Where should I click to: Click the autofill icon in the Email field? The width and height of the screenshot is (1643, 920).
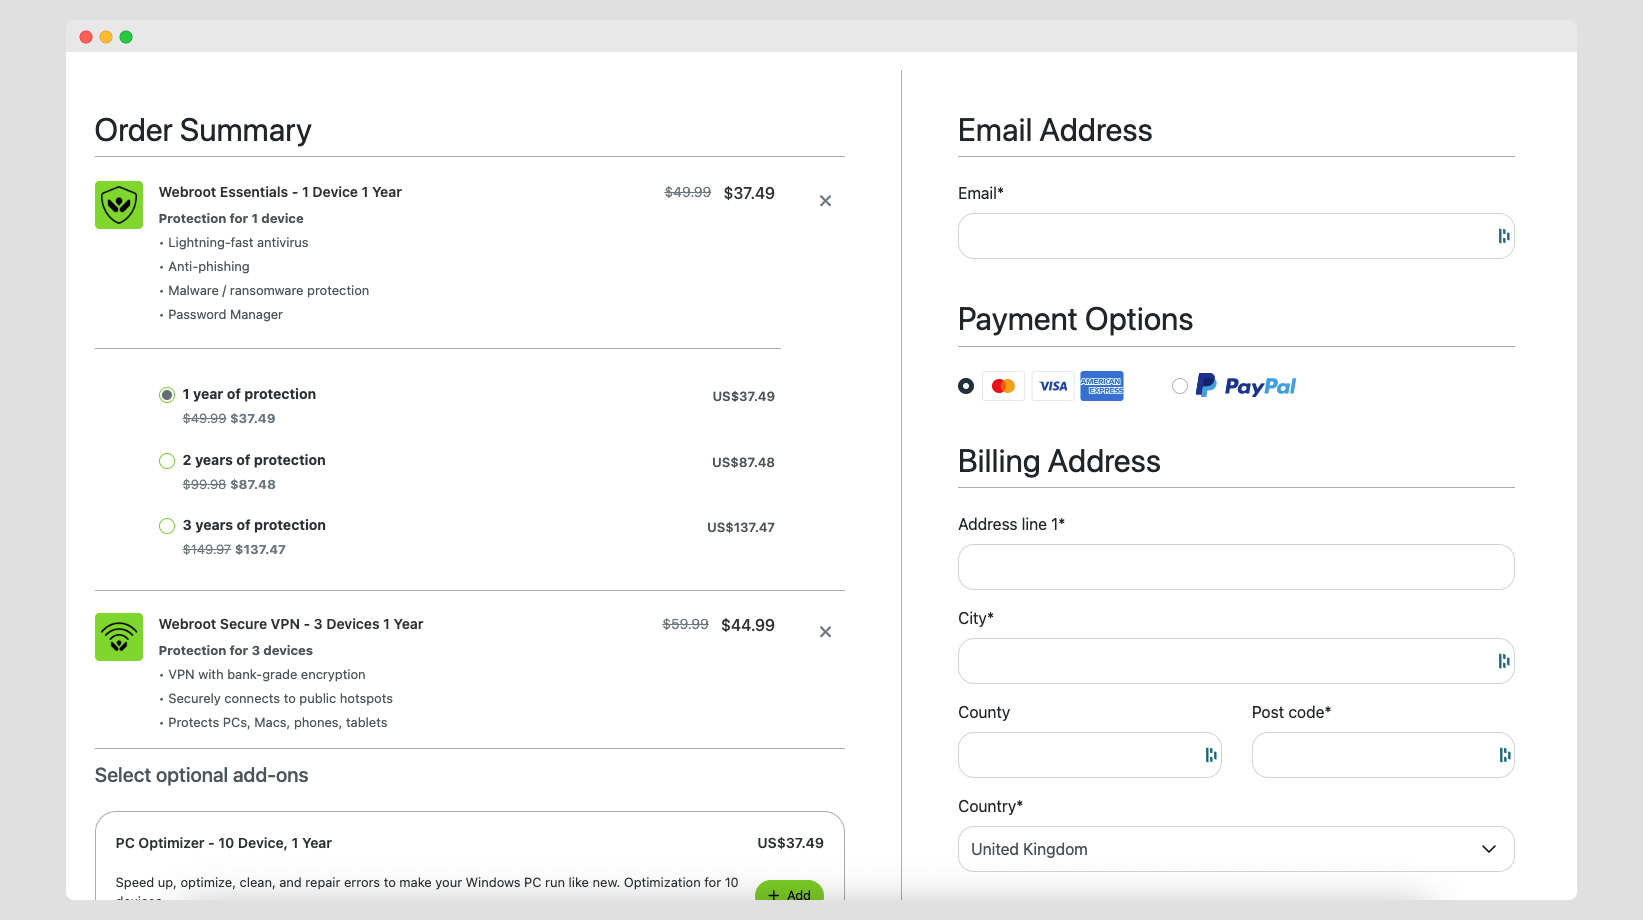pos(1503,236)
